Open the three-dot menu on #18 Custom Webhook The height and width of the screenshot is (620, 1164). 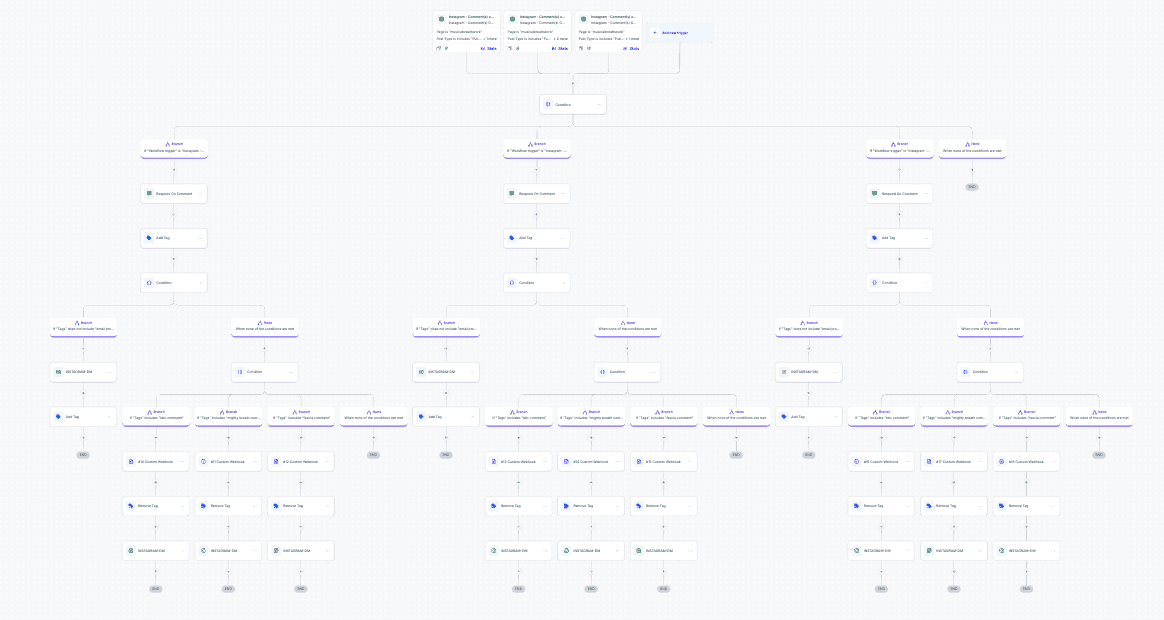point(1053,461)
